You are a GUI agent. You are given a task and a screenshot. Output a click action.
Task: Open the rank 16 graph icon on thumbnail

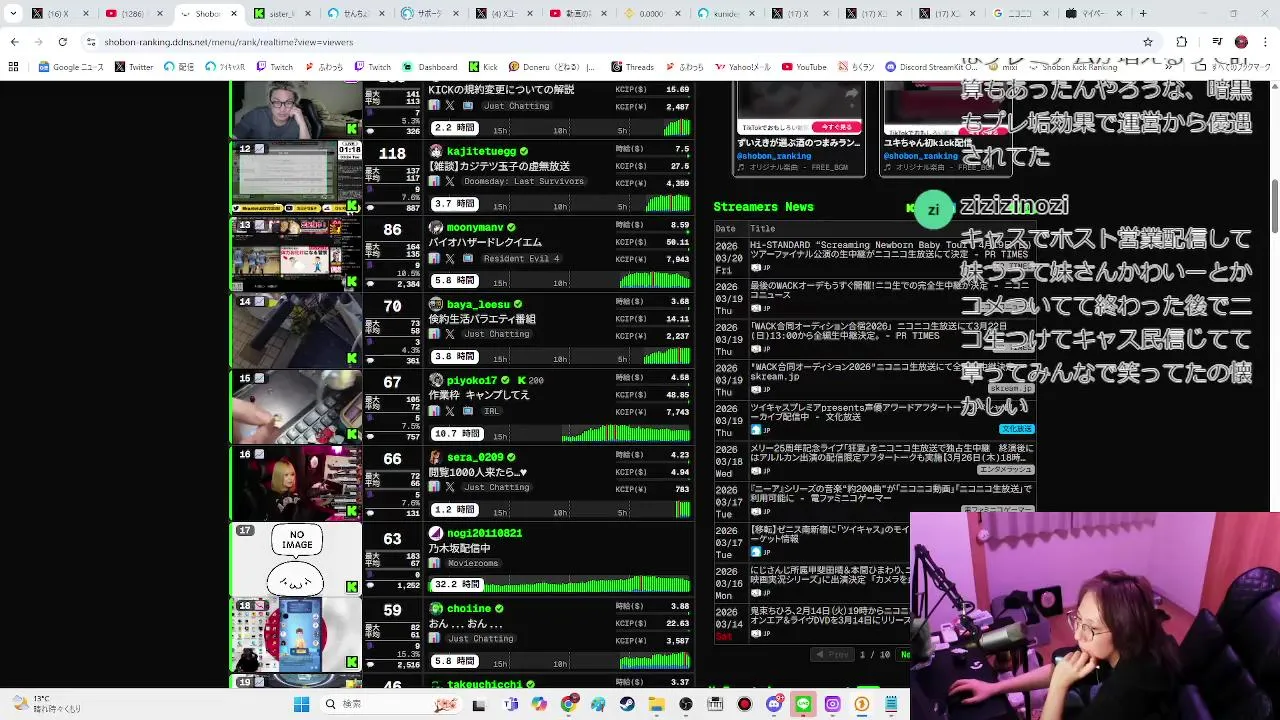260,454
